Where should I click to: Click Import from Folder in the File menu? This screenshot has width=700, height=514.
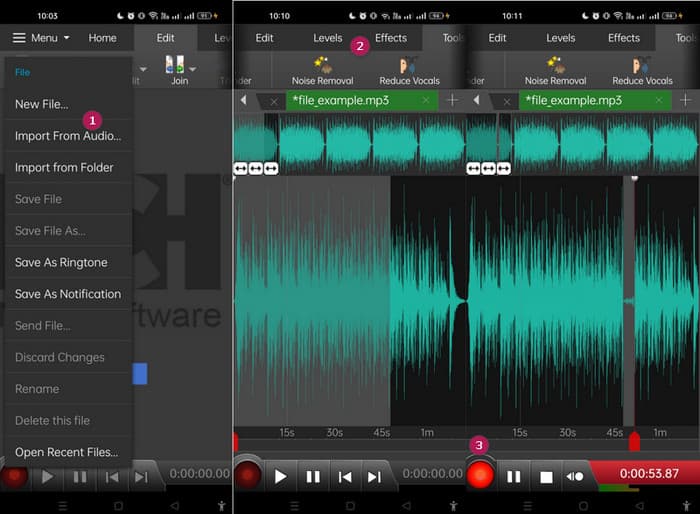pyautogui.click(x=64, y=167)
